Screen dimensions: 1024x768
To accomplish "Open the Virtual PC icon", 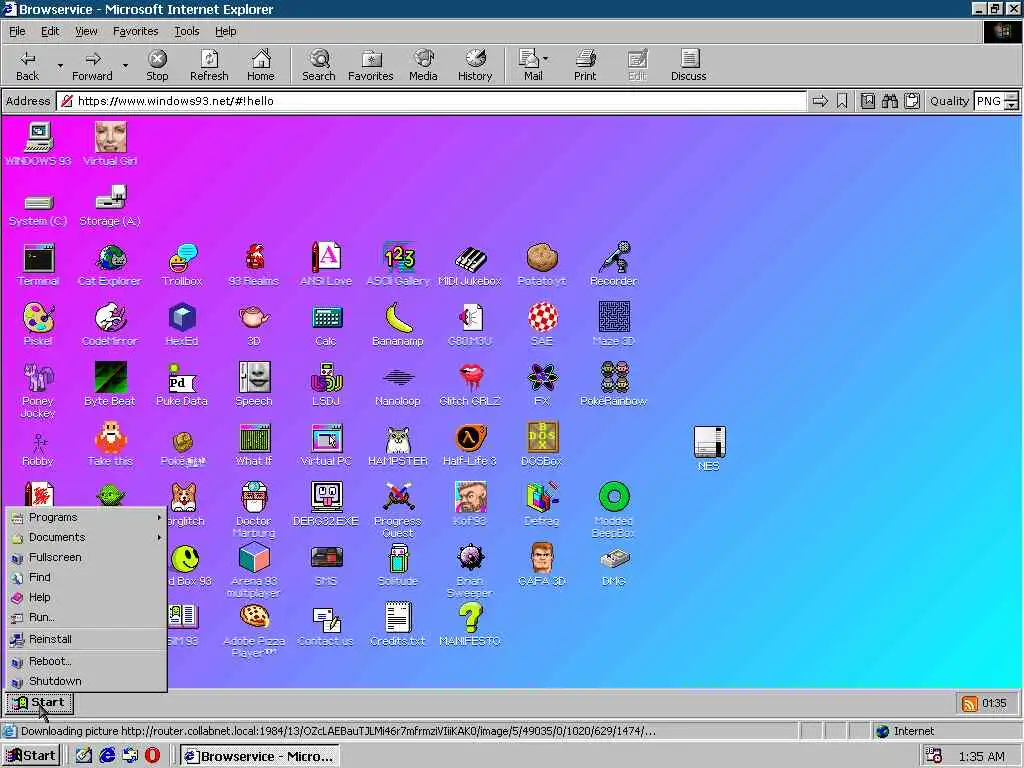I will pos(326,445).
